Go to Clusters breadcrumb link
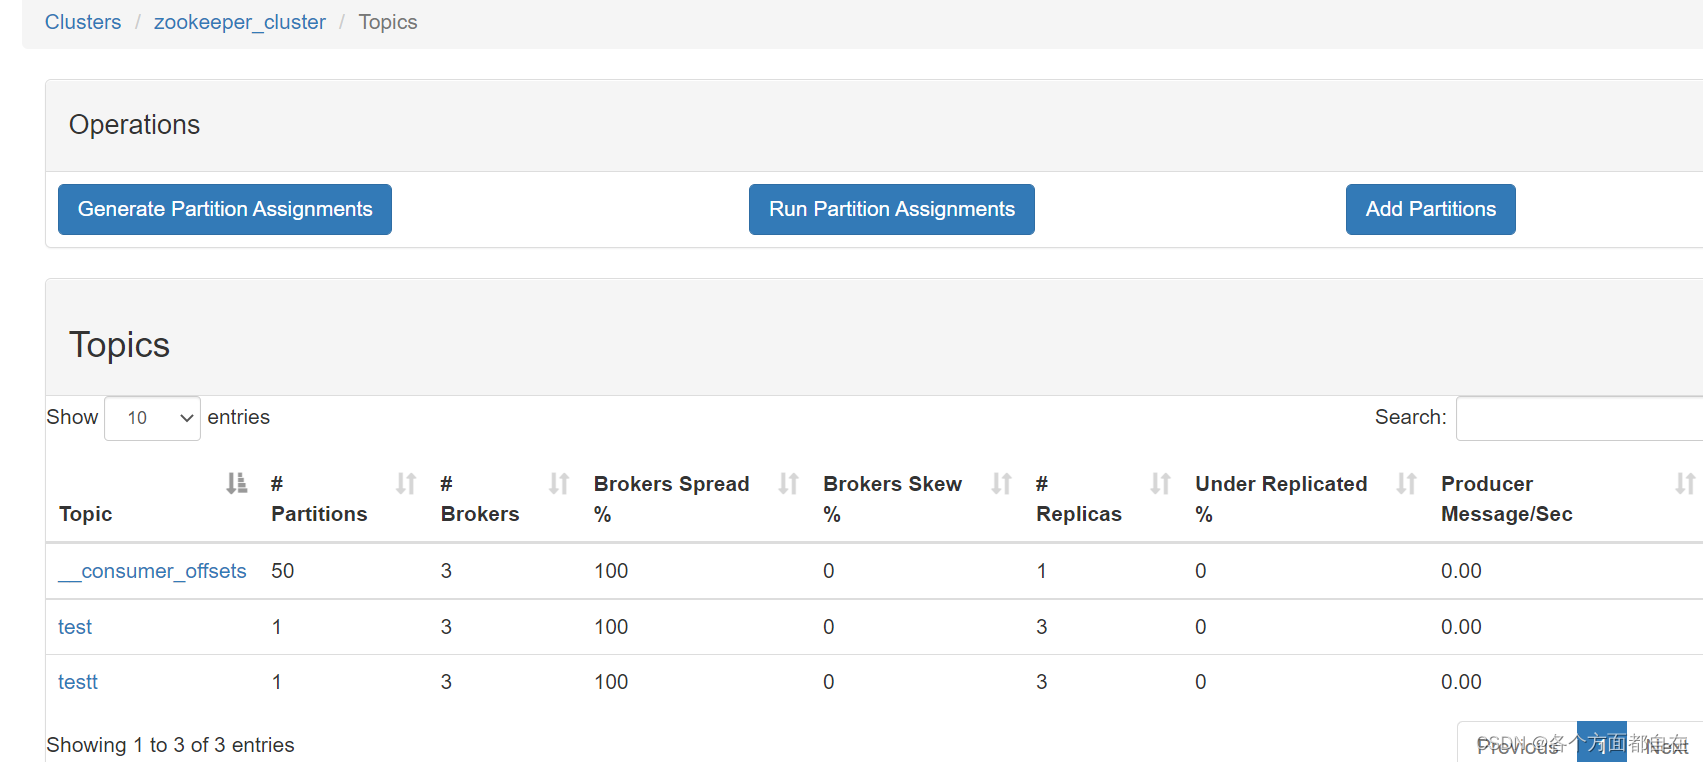This screenshot has width=1703, height=762. pyautogui.click(x=83, y=22)
